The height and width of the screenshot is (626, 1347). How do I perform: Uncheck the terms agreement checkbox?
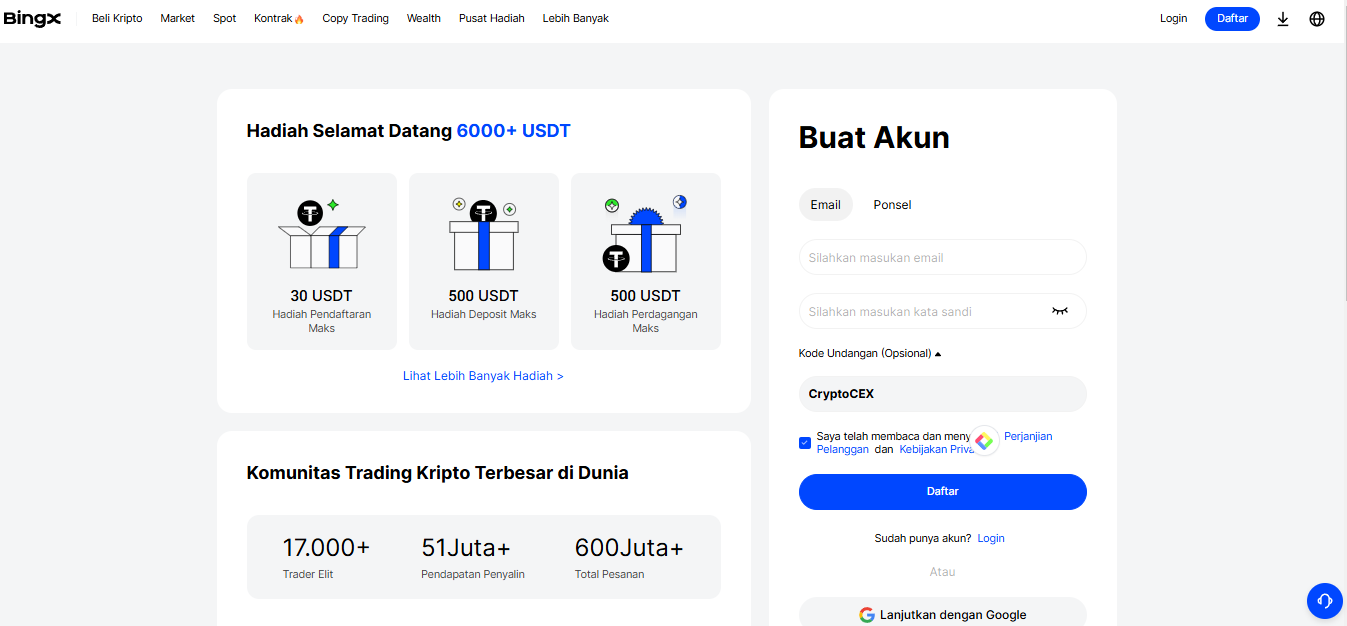coord(805,442)
